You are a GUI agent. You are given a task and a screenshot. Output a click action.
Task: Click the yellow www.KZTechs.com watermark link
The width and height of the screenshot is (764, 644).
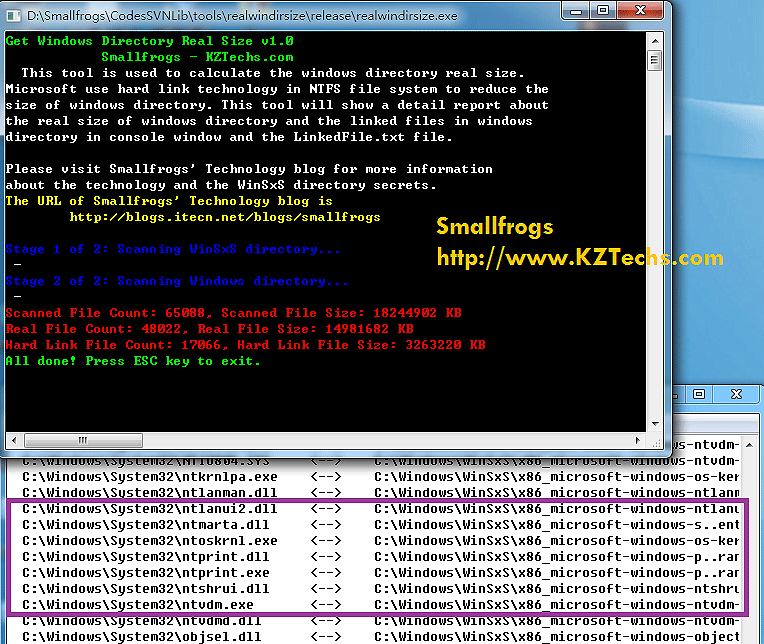coord(579,259)
